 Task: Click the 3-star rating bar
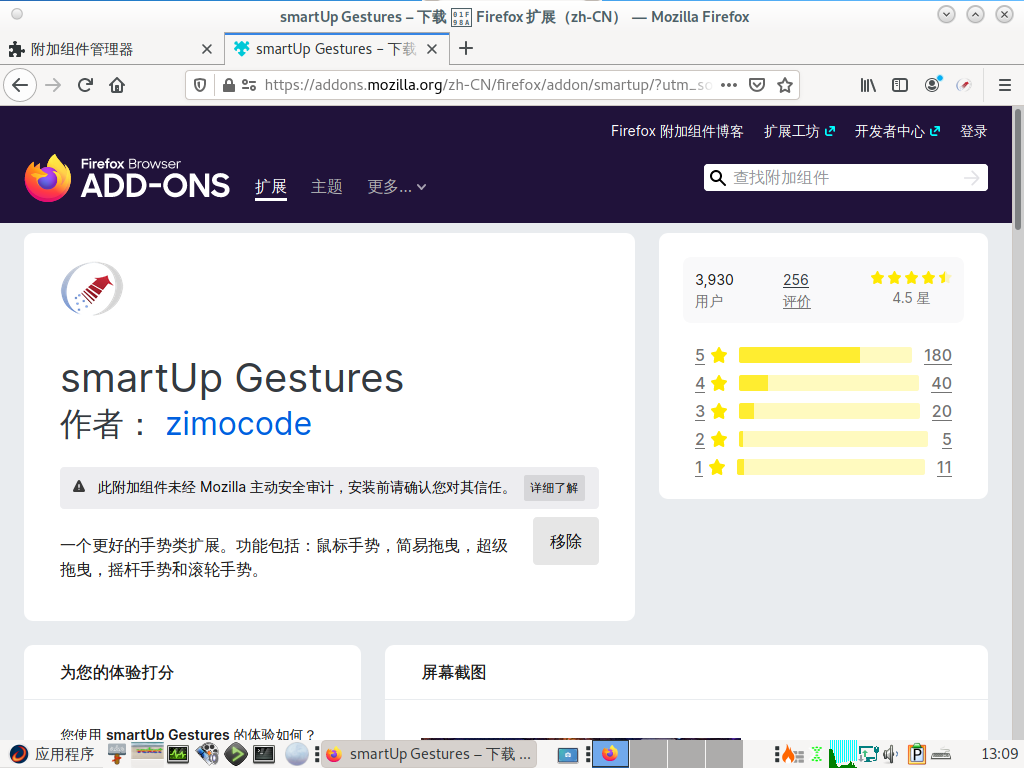point(829,411)
